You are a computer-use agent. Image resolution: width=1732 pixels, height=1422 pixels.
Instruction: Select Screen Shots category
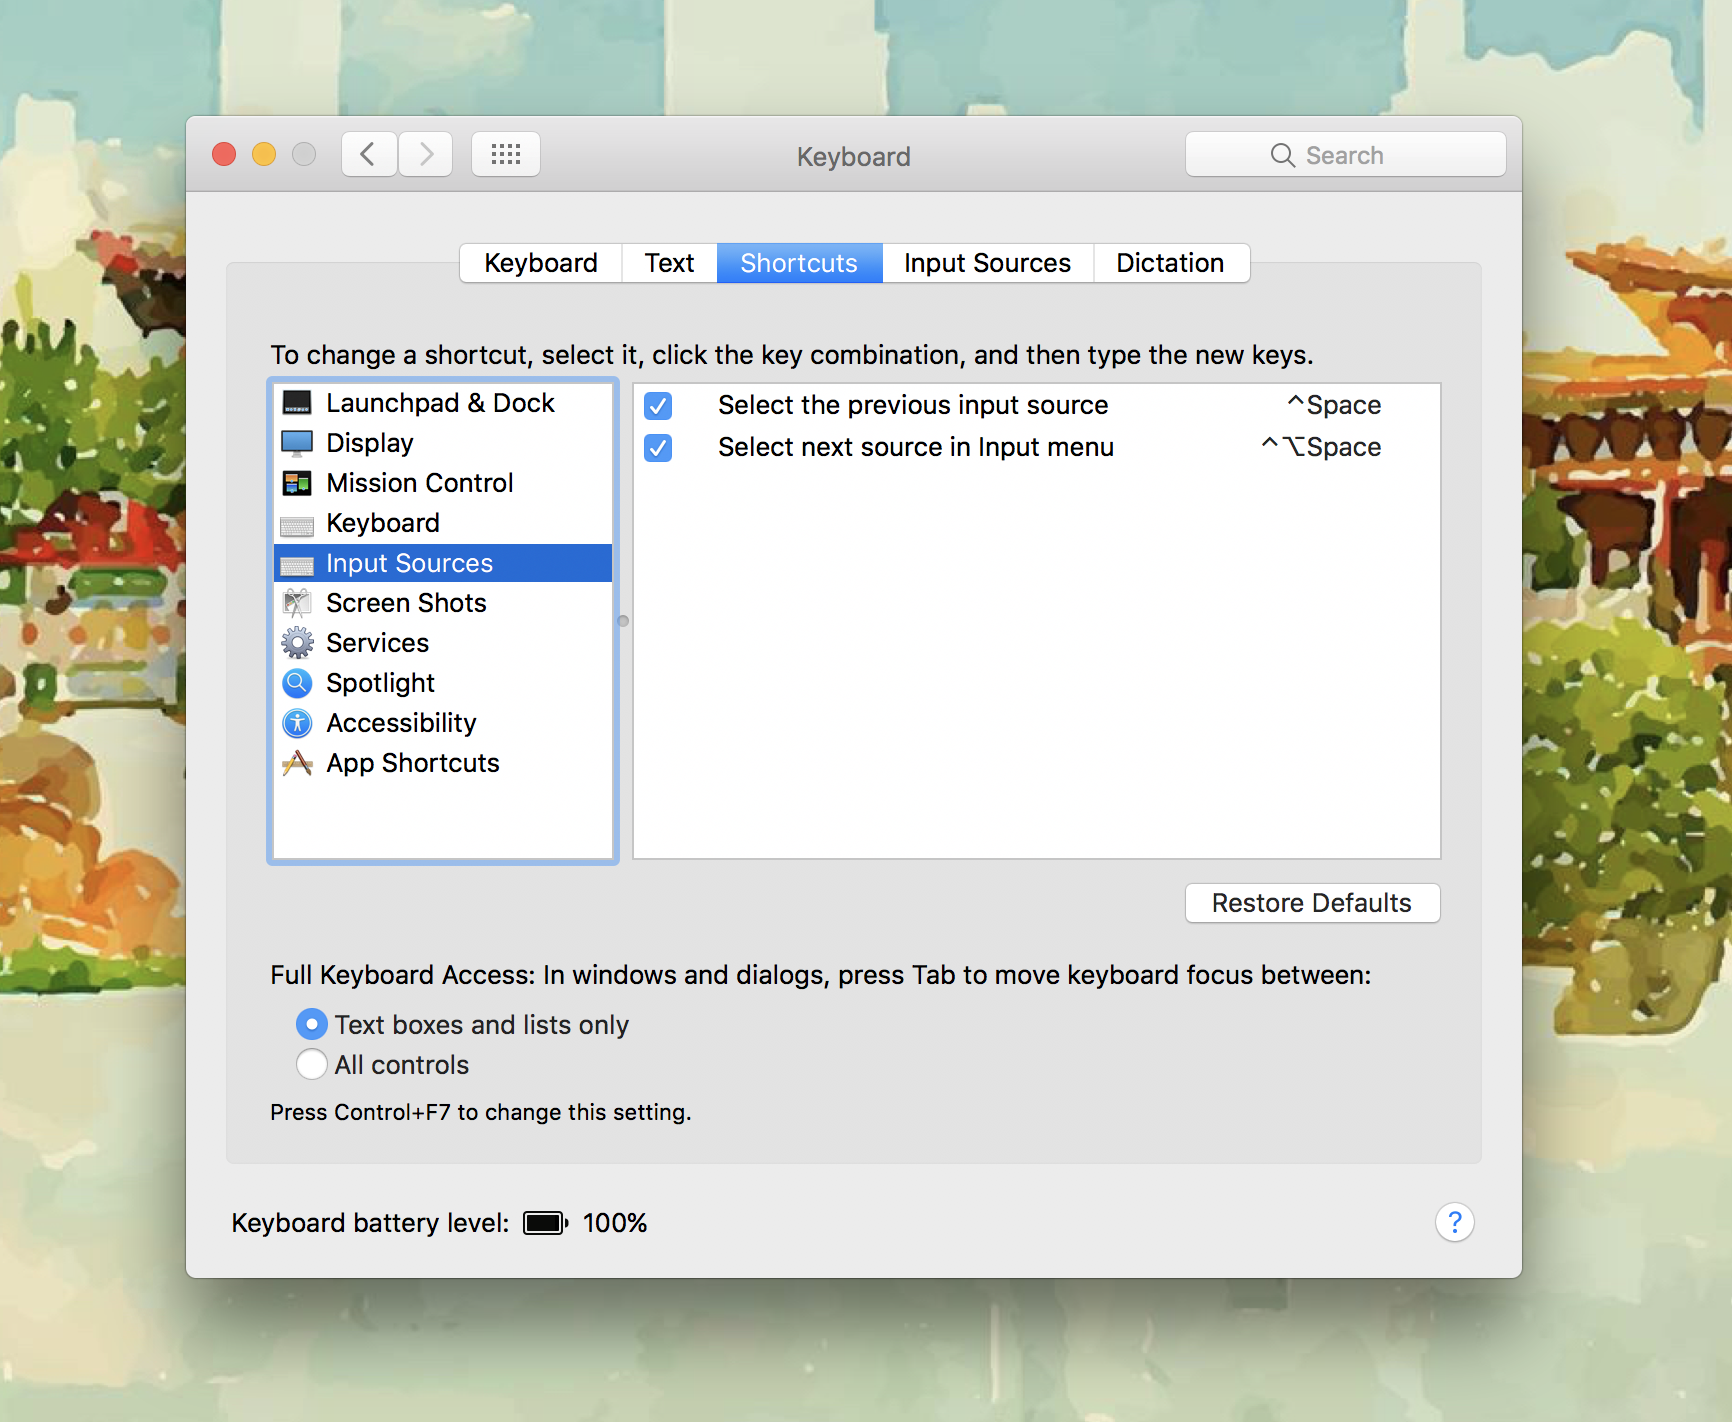tap(443, 603)
